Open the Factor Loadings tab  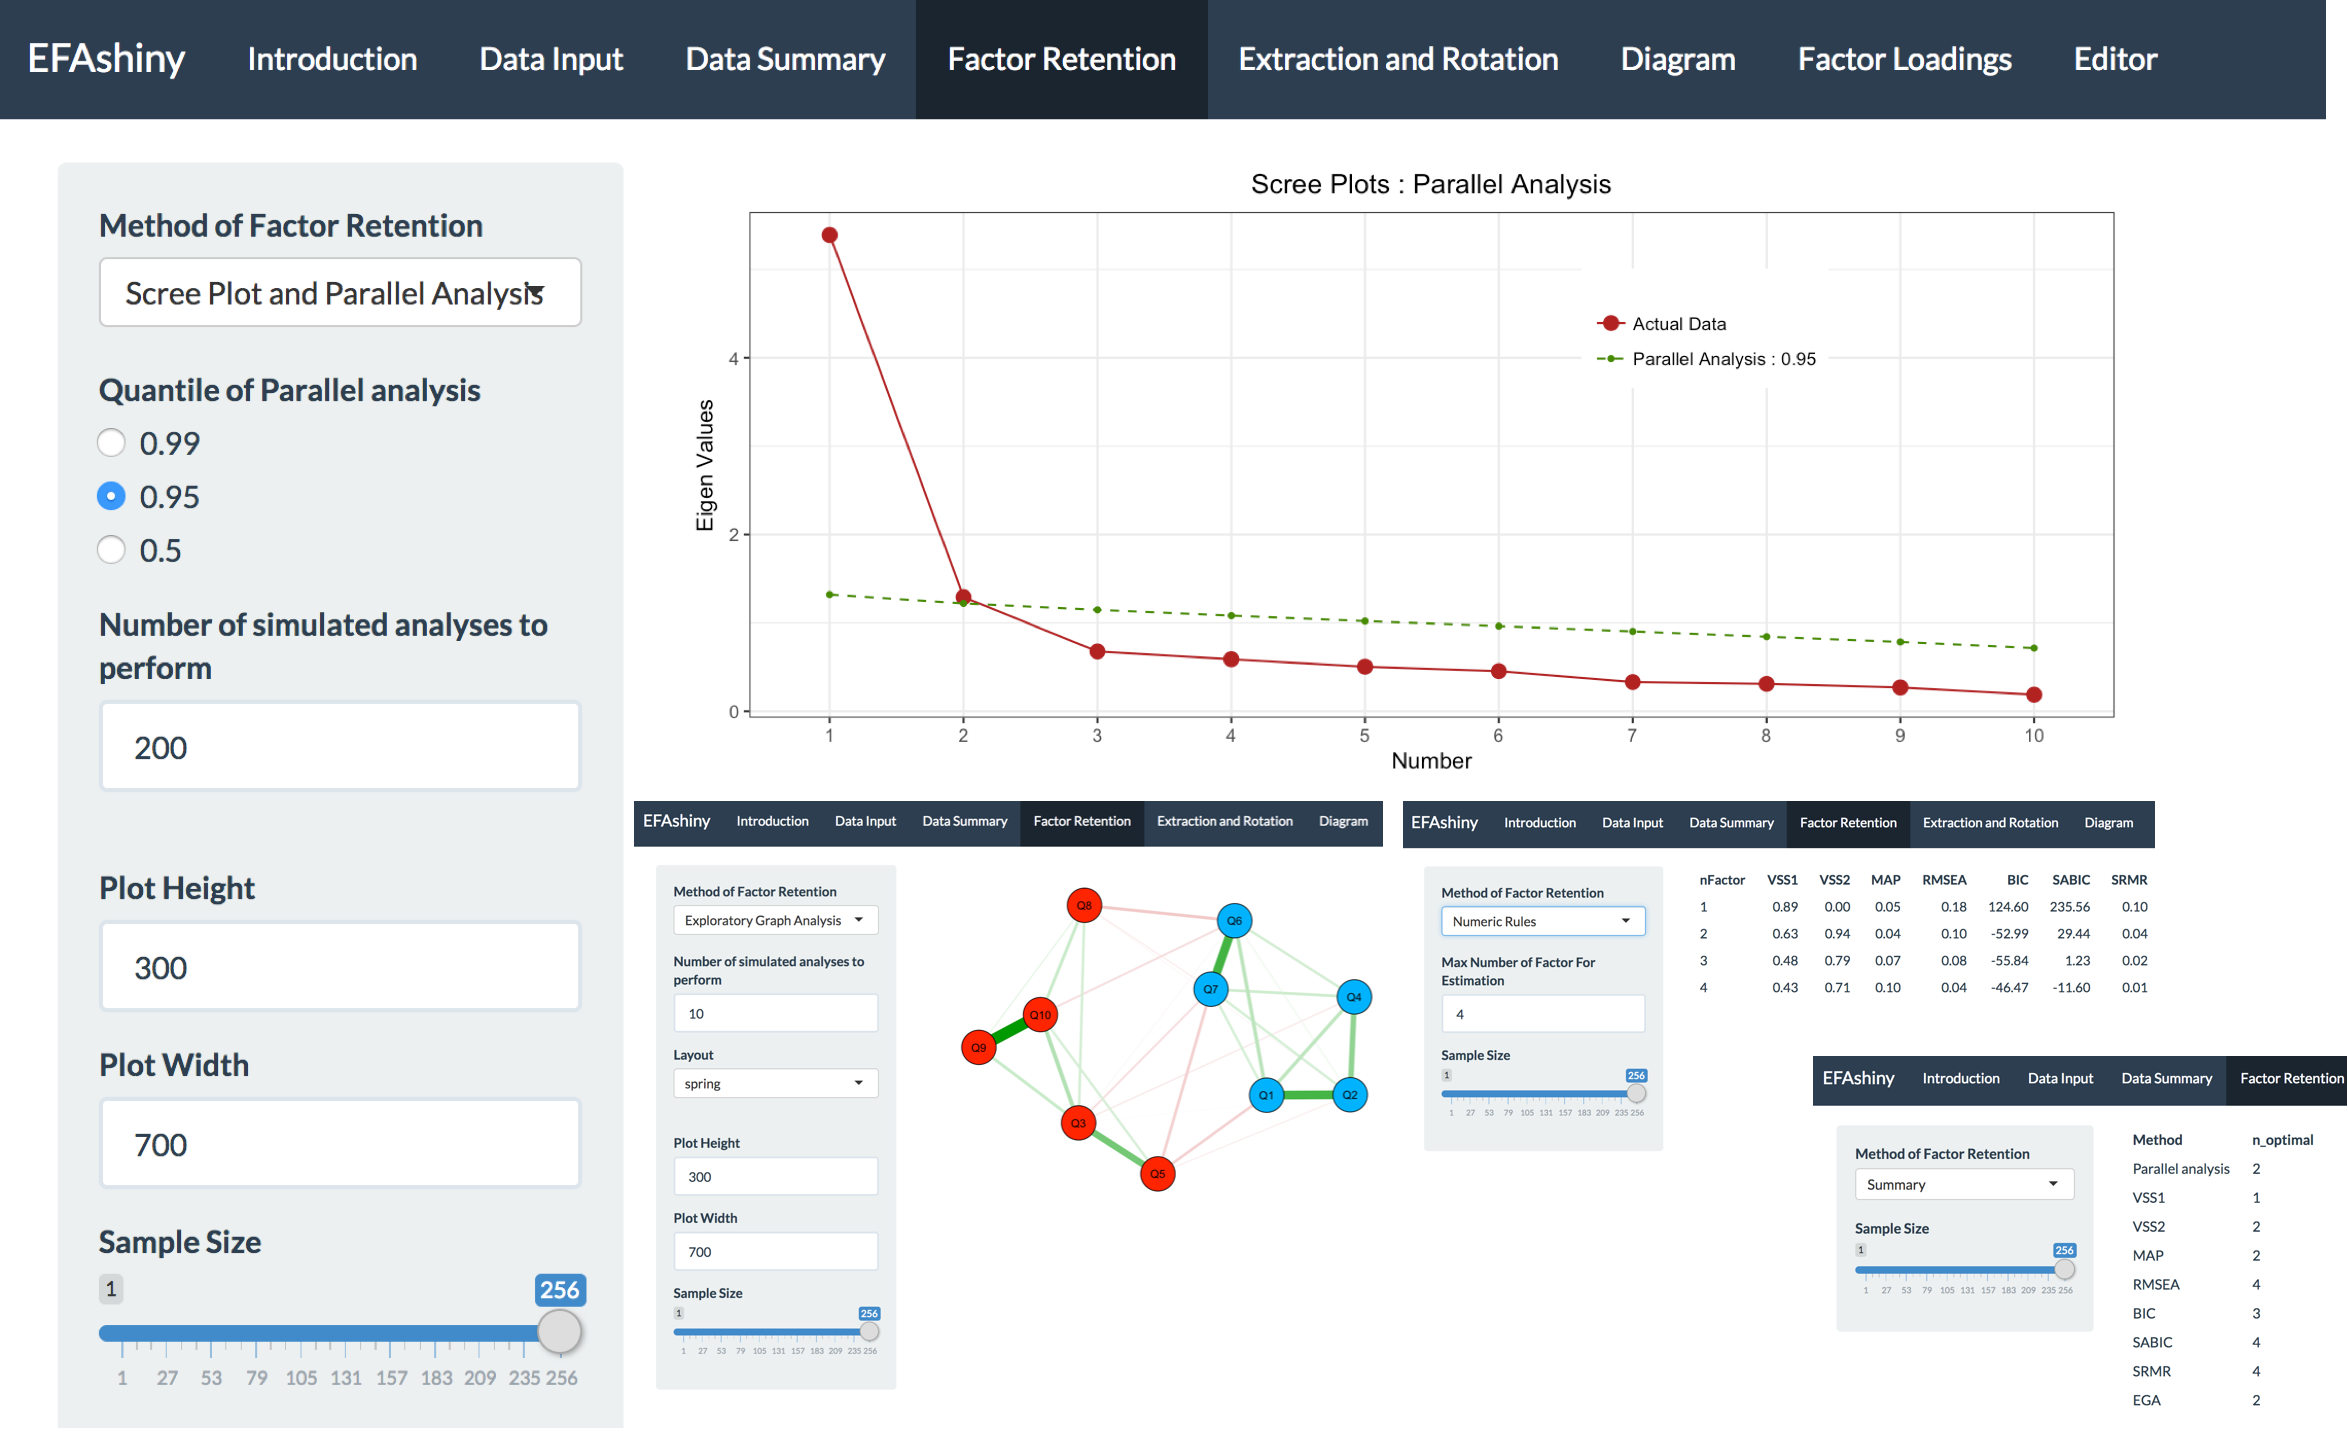click(x=1903, y=59)
